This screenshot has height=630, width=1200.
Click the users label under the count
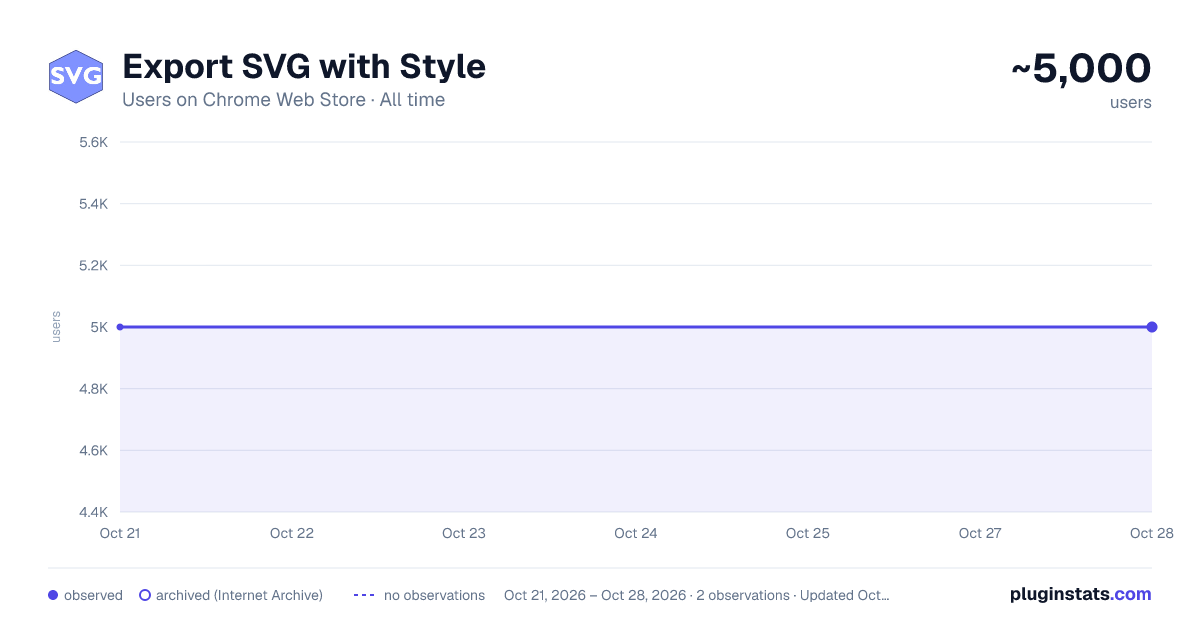[1131, 102]
